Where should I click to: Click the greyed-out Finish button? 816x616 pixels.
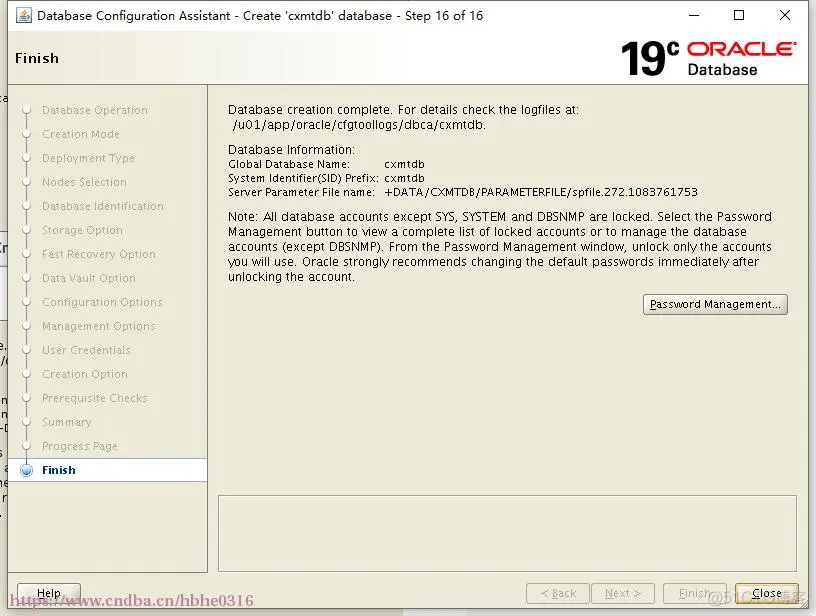695,593
